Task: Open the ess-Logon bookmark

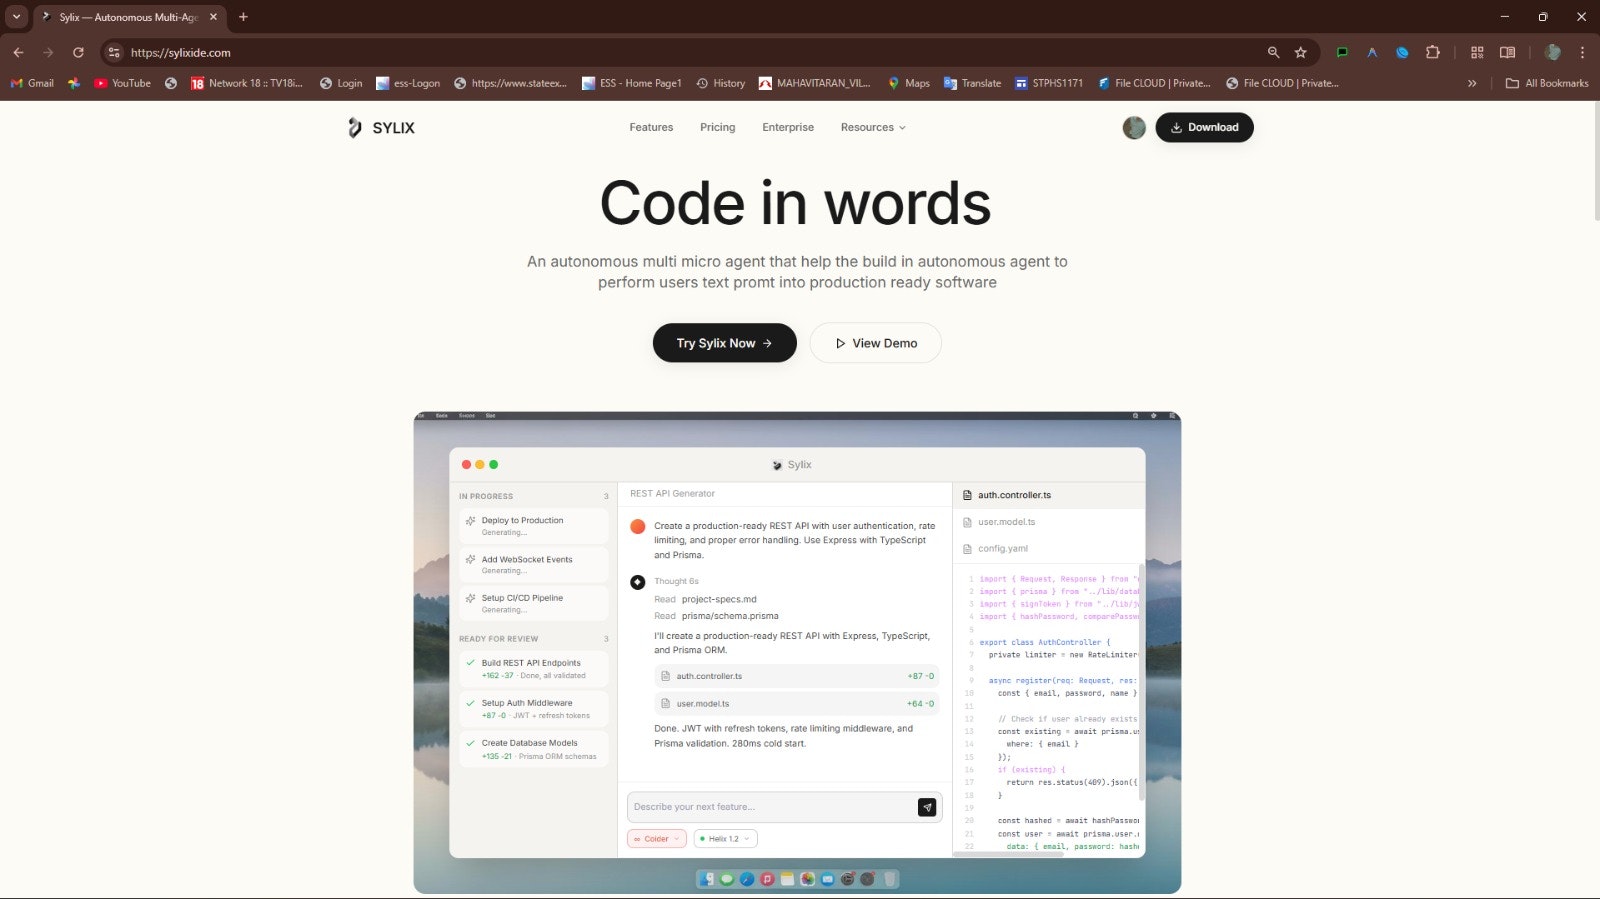Action: tap(408, 83)
